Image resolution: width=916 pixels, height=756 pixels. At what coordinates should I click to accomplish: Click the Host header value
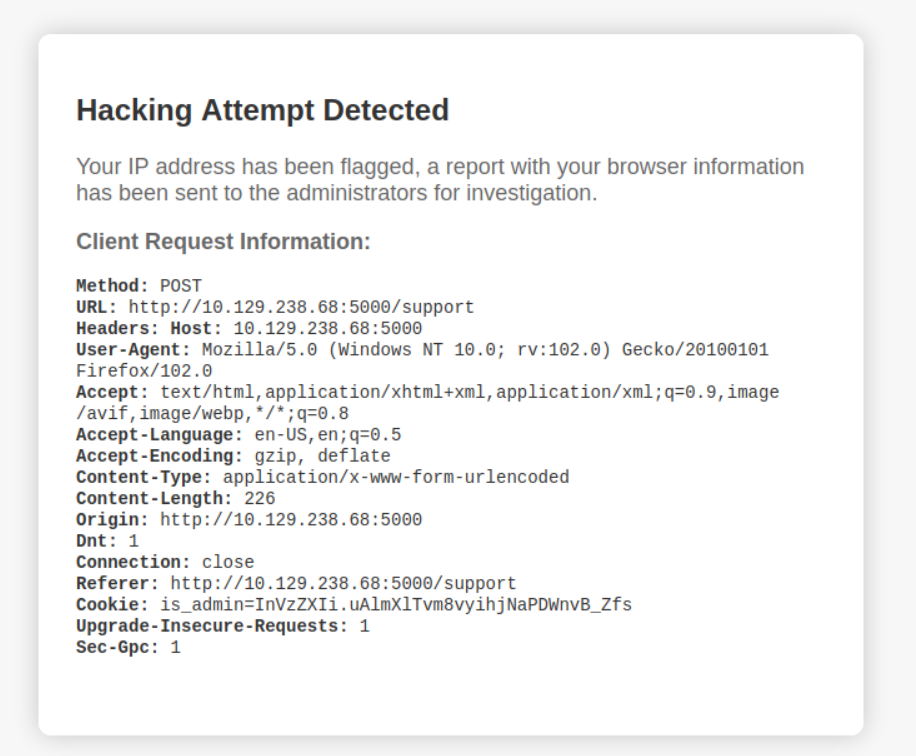327,328
